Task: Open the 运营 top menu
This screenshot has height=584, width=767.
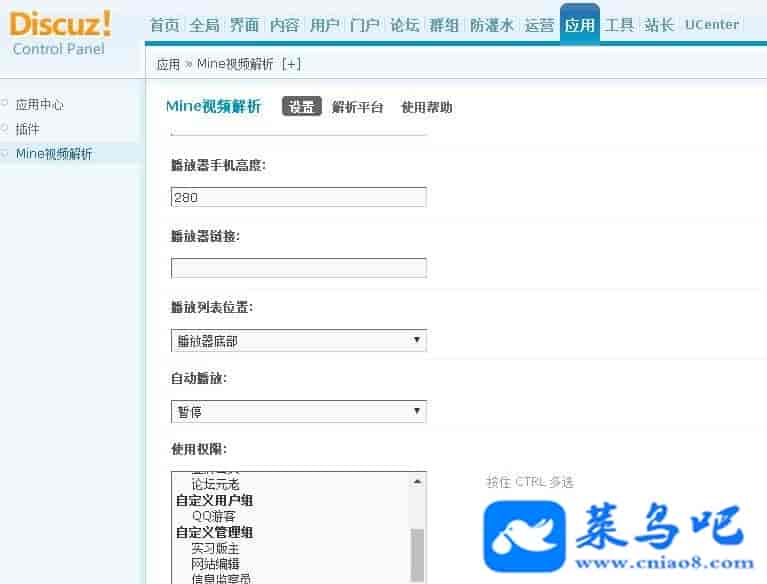Action: pos(539,24)
